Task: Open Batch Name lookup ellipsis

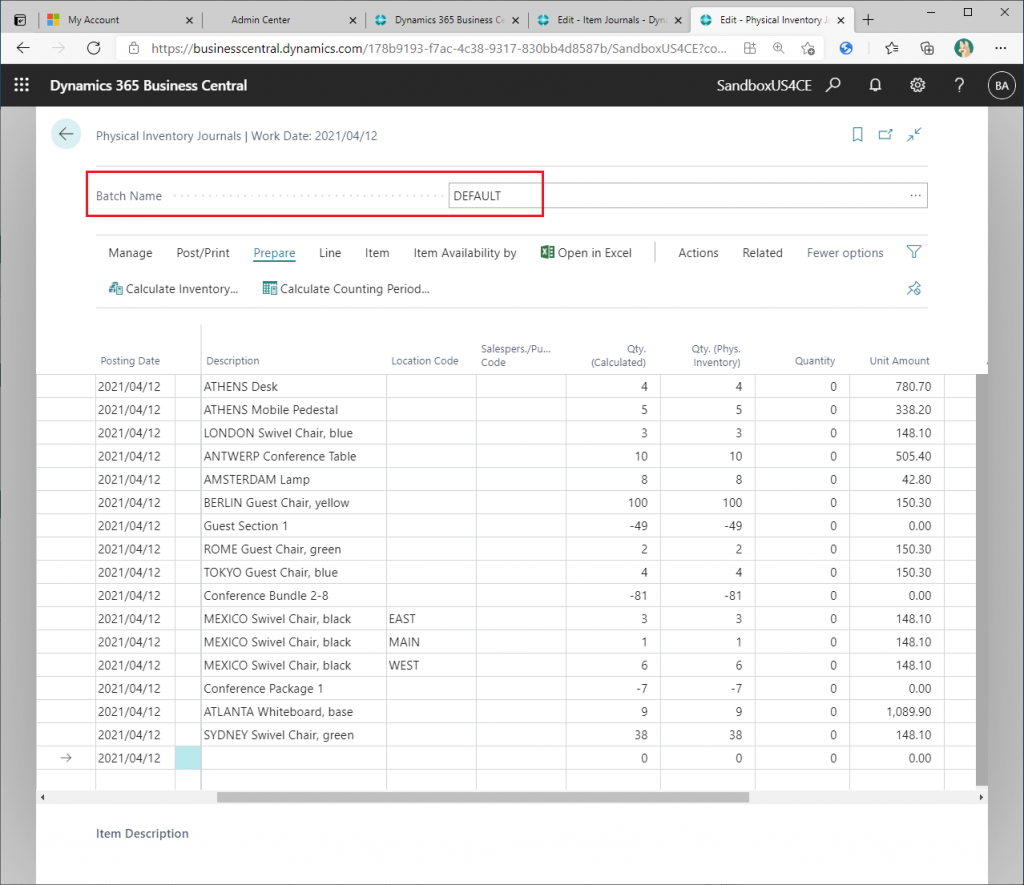Action: click(x=916, y=195)
